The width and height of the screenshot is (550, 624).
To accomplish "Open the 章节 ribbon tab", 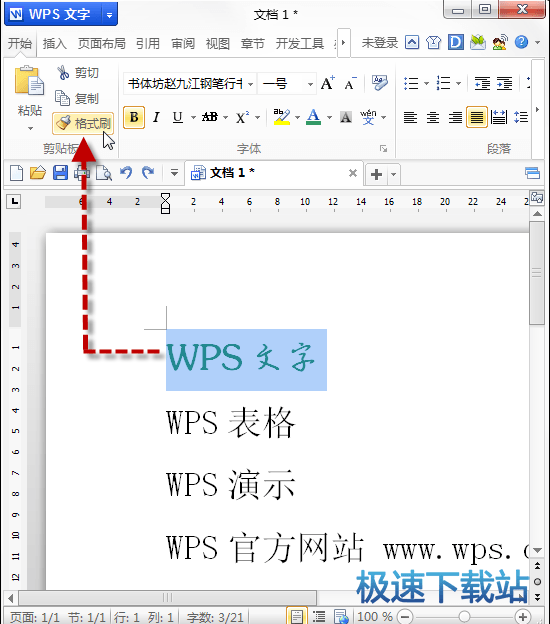I will pos(253,43).
